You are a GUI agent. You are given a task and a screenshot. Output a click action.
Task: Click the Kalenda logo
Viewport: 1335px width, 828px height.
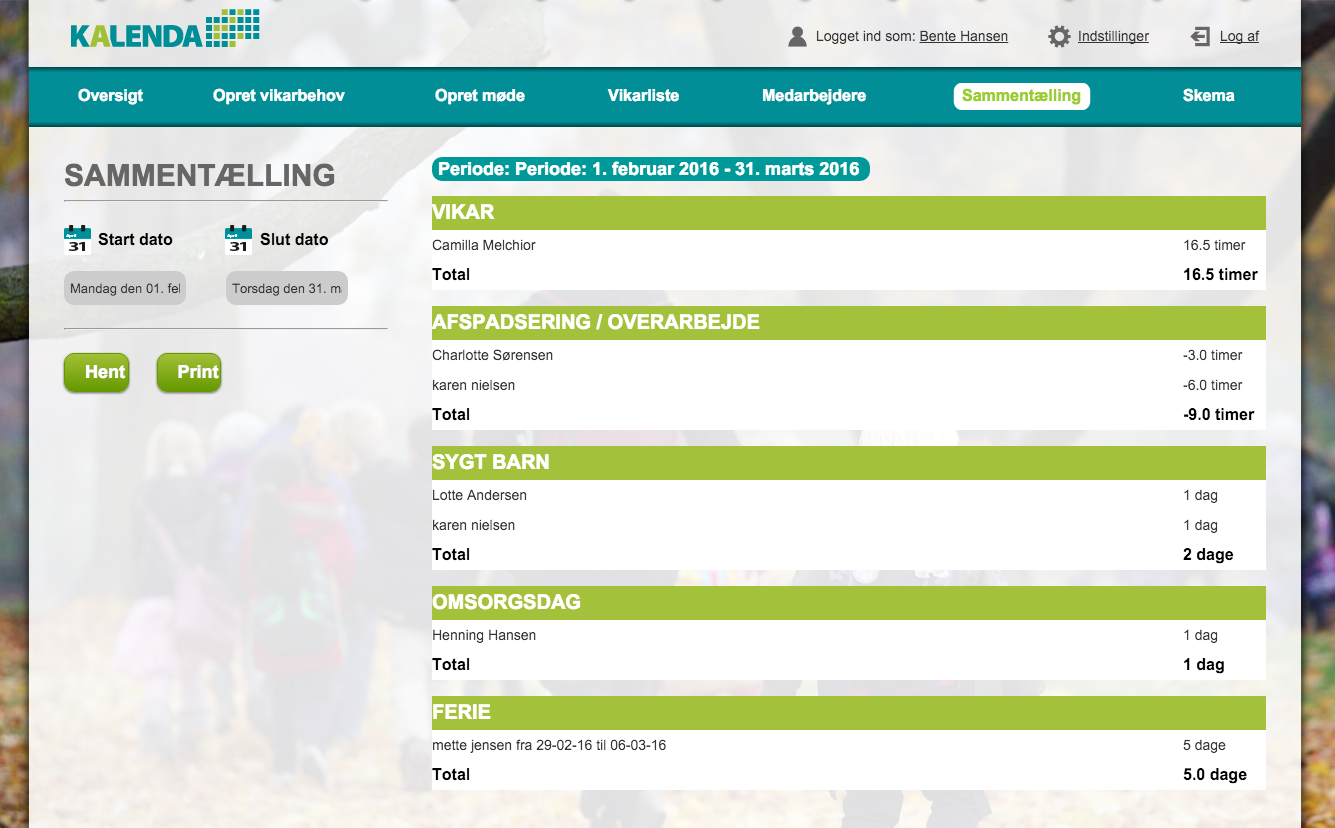click(x=165, y=30)
